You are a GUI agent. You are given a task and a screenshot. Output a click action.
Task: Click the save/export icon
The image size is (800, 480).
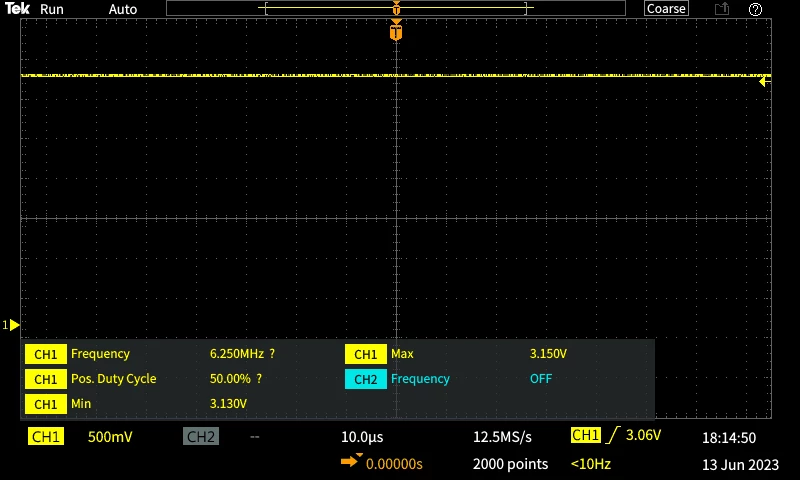coord(721,9)
